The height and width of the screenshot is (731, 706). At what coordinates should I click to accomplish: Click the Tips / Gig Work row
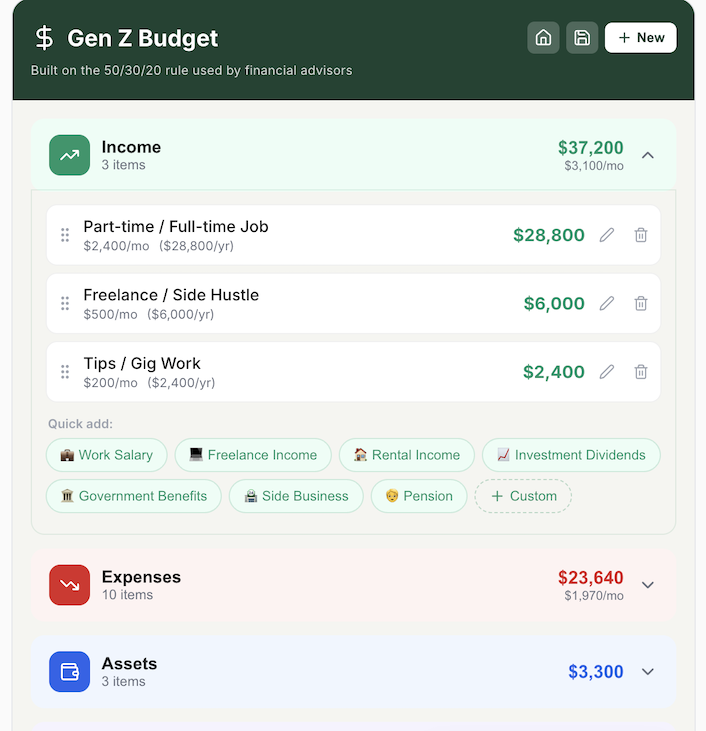[300, 372]
